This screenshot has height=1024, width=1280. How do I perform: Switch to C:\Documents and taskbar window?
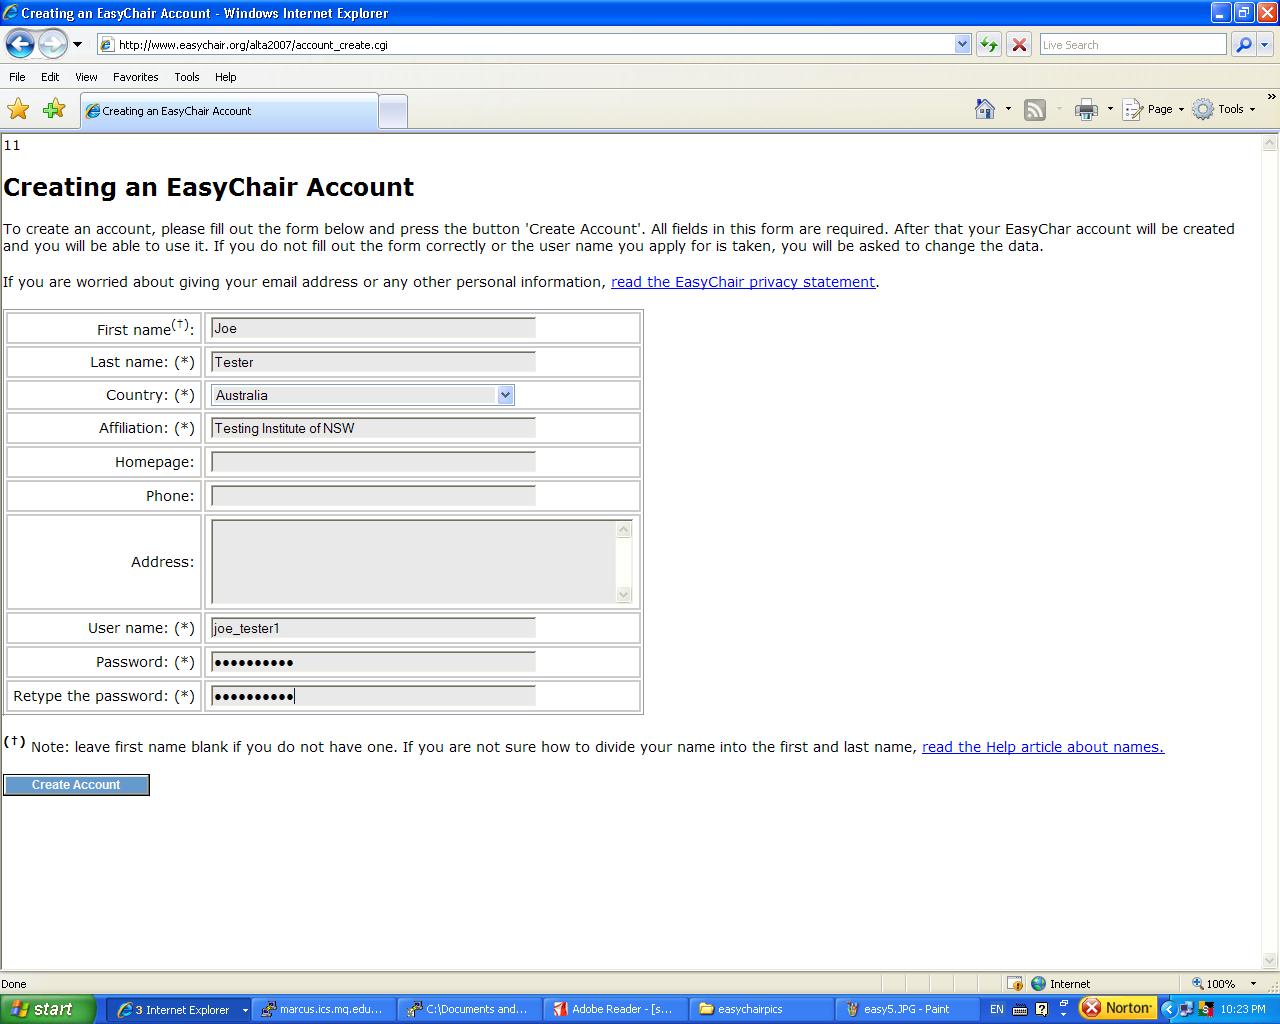[469, 1010]
